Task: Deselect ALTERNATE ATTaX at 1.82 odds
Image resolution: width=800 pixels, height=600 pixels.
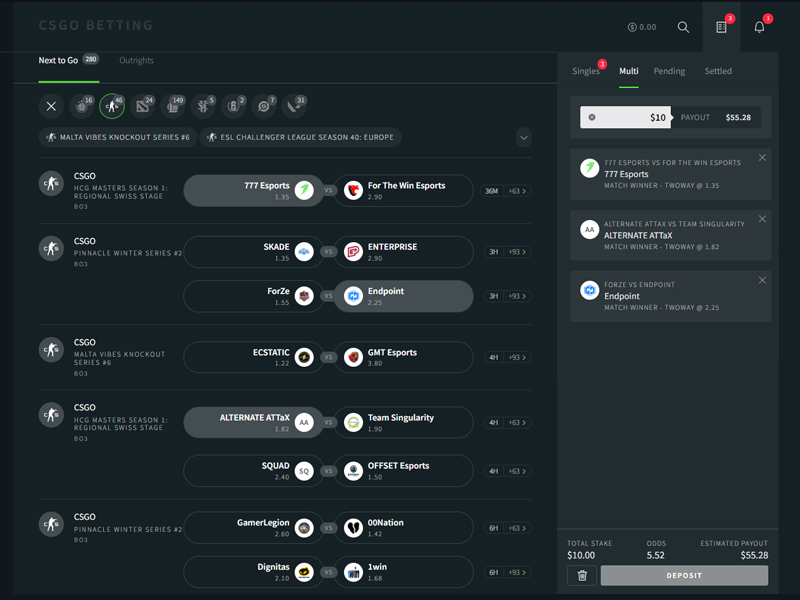Action: click(254, 422)
